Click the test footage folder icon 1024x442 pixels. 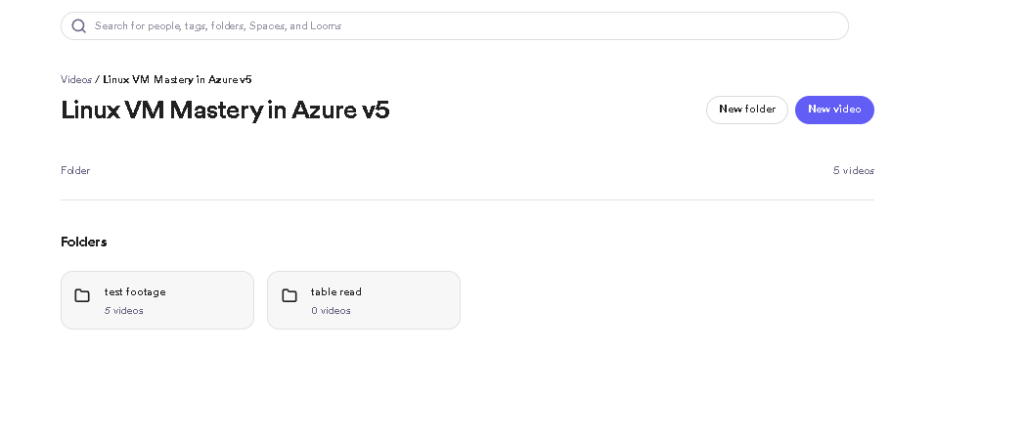click(82, 296)
